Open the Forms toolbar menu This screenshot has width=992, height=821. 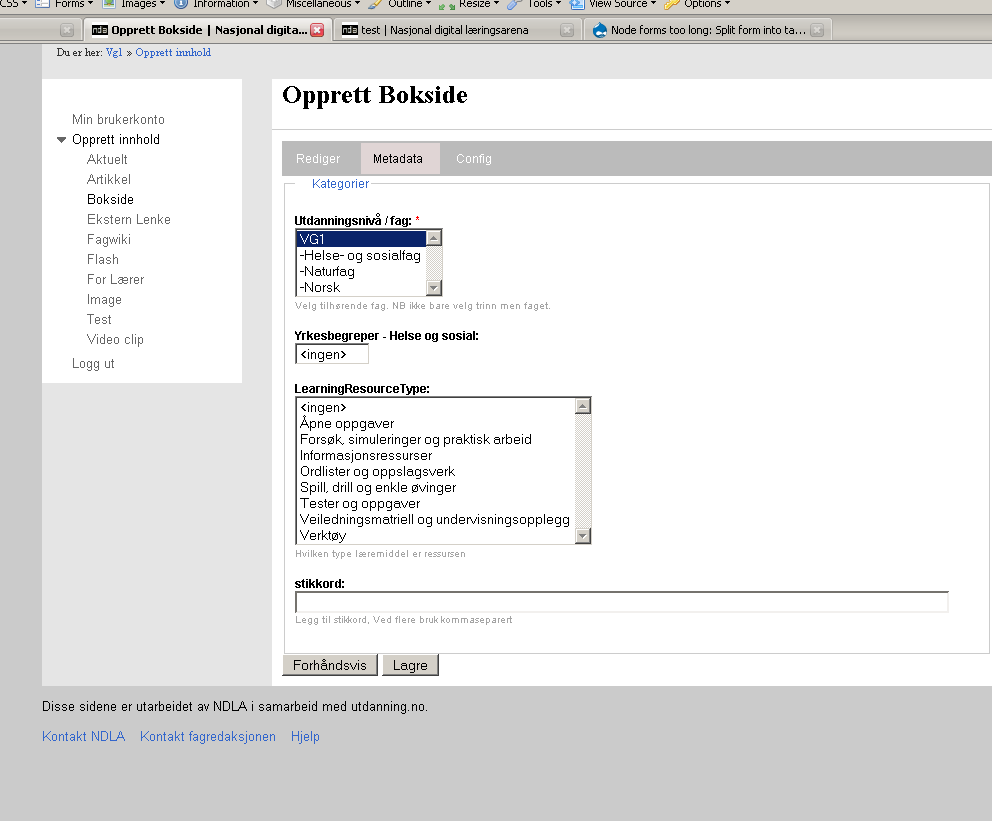tap(65, 4)
